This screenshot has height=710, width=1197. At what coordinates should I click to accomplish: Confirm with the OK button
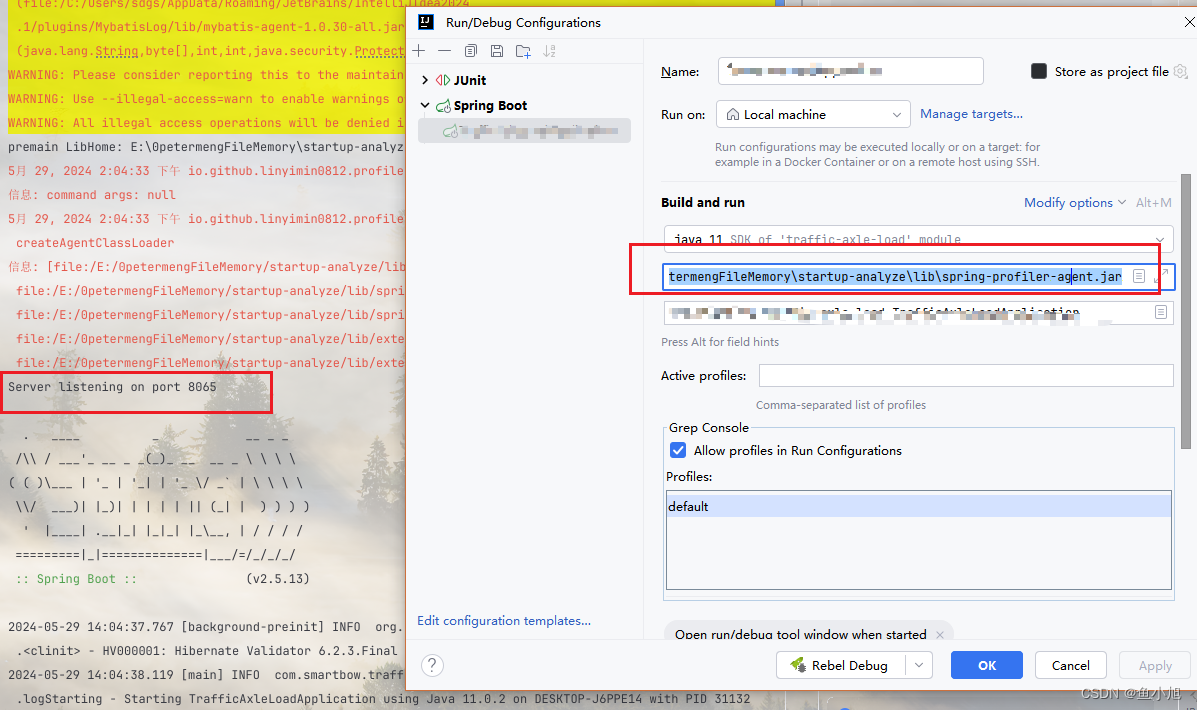pos(986,665)
